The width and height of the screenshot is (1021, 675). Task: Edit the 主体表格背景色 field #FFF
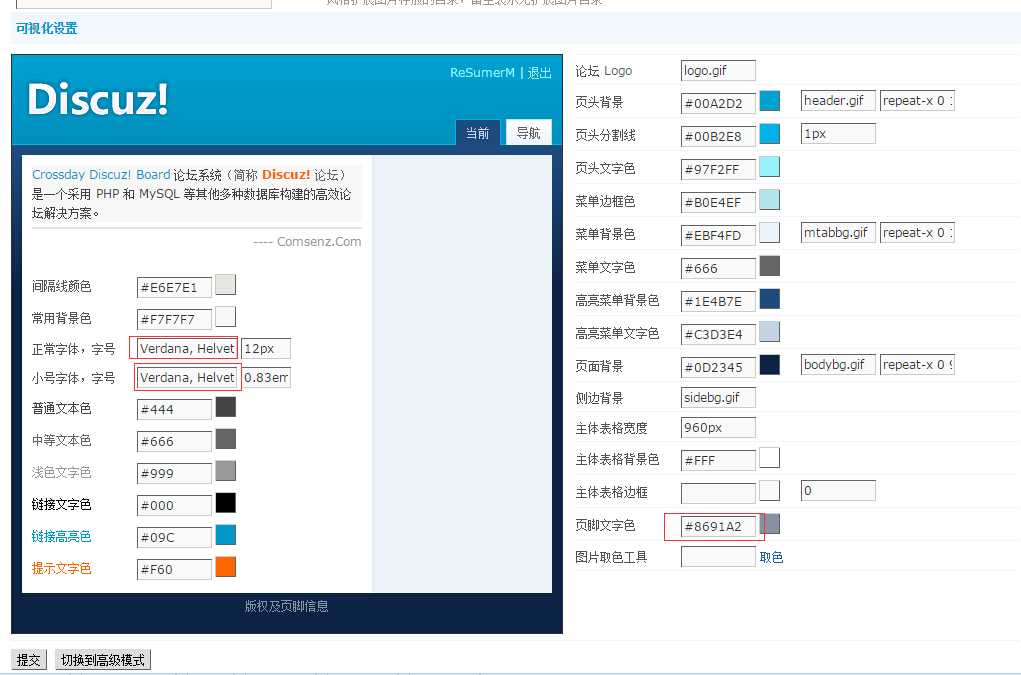(x=718, y=460)
